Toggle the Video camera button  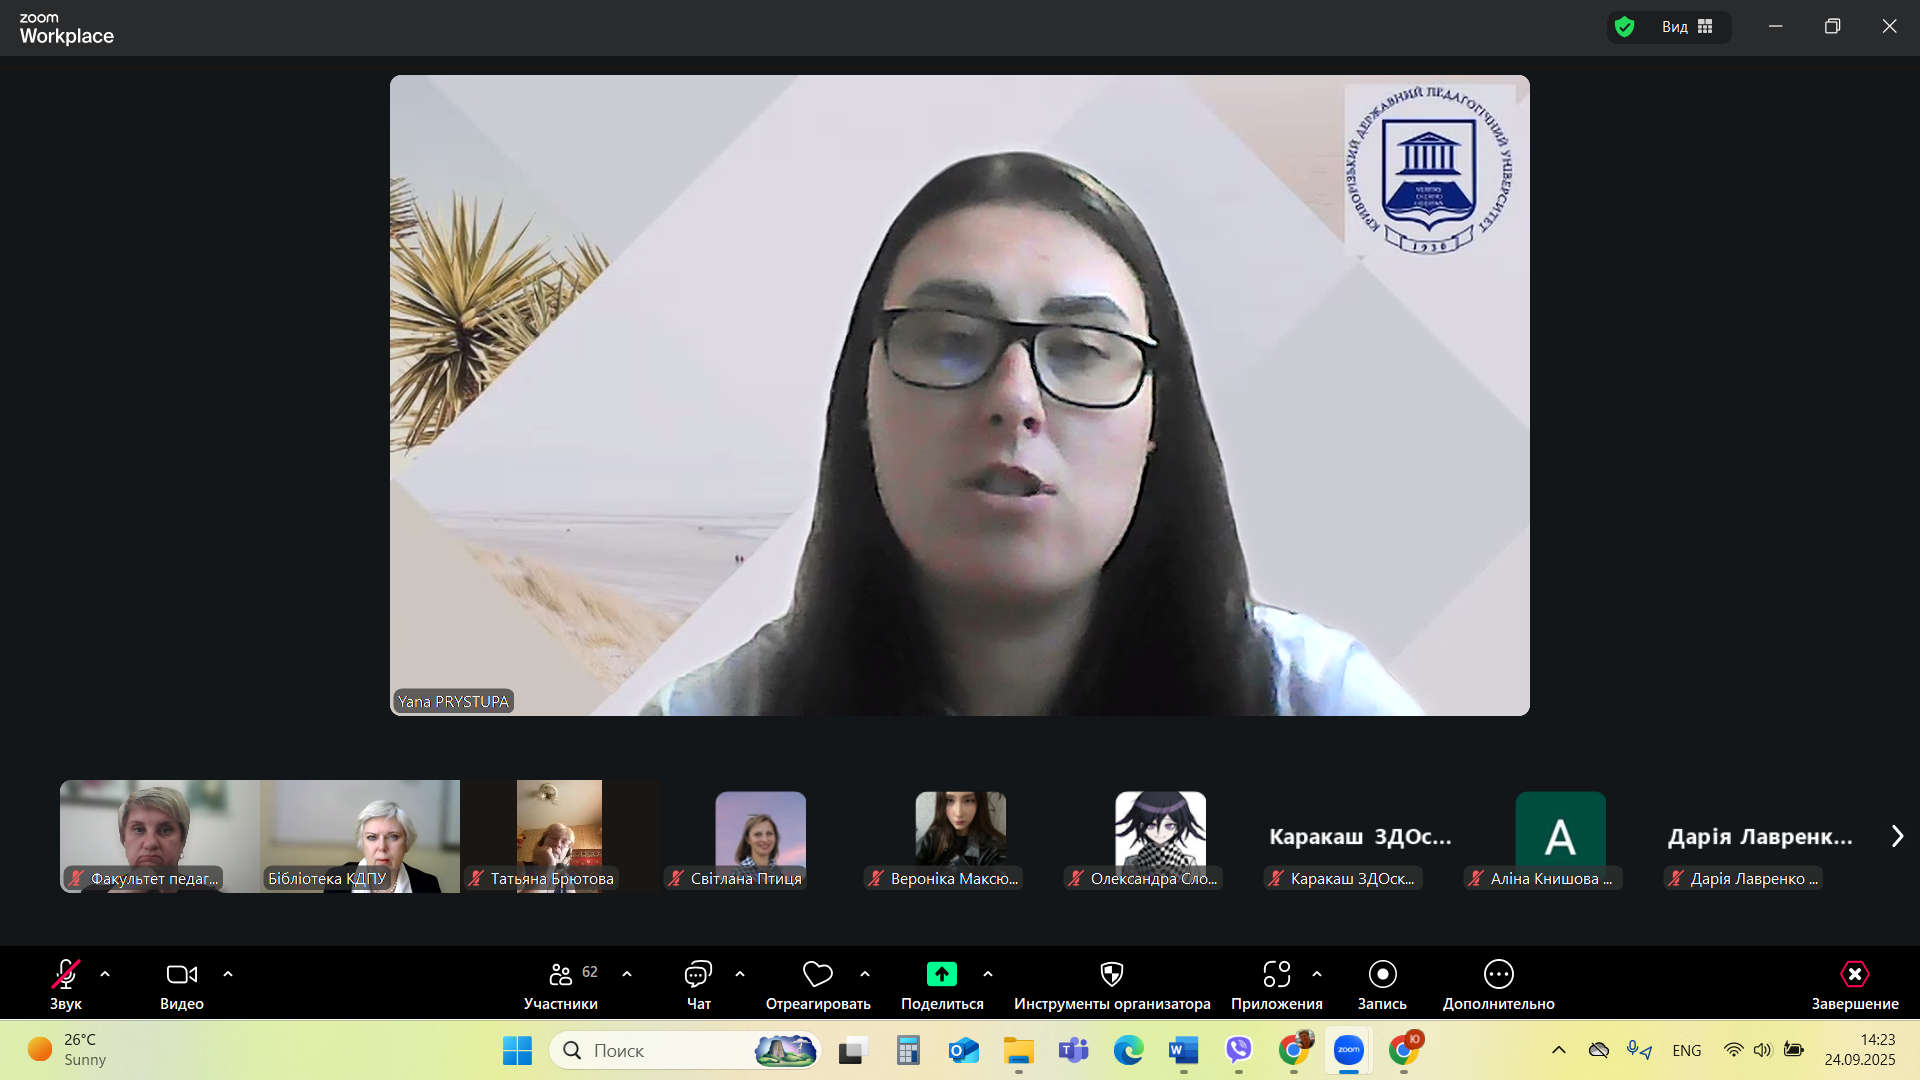click(x=181, y=974)
